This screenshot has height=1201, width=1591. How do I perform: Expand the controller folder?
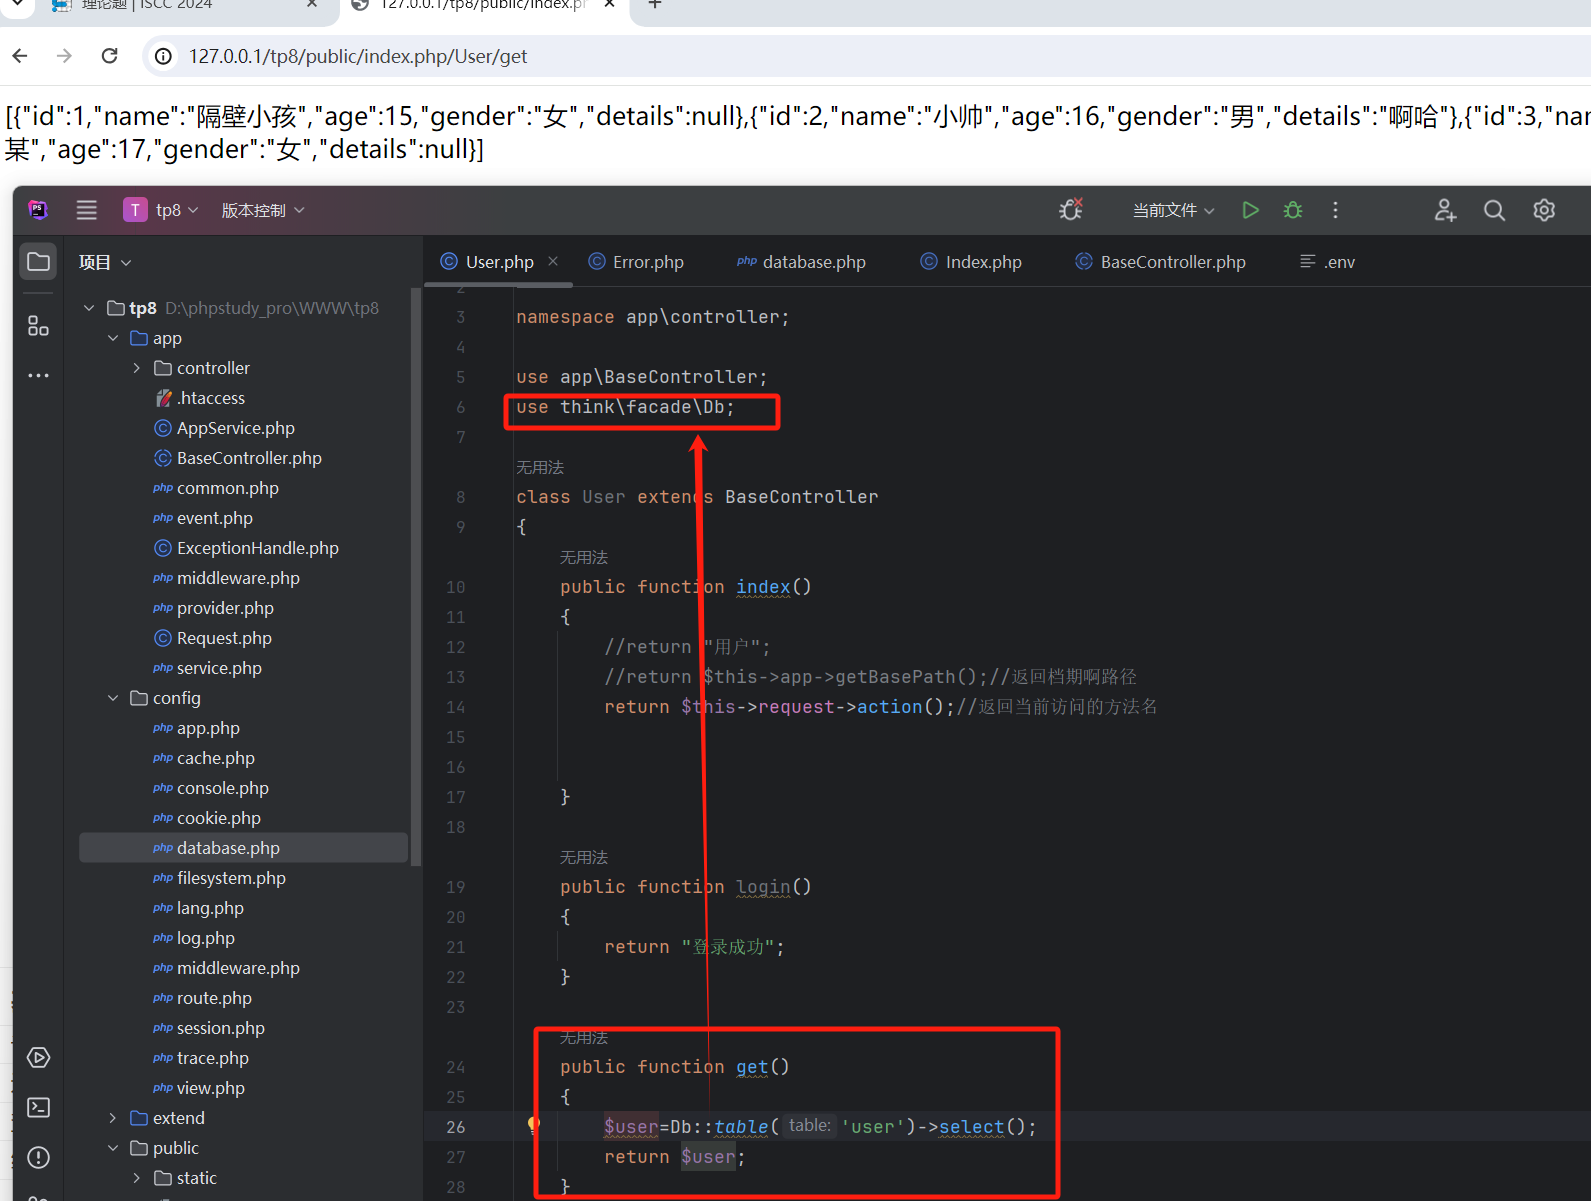pos(137,368)
